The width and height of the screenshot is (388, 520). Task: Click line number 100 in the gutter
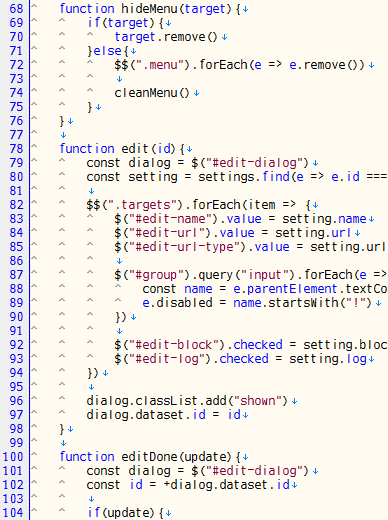click(x=13, y=457)
